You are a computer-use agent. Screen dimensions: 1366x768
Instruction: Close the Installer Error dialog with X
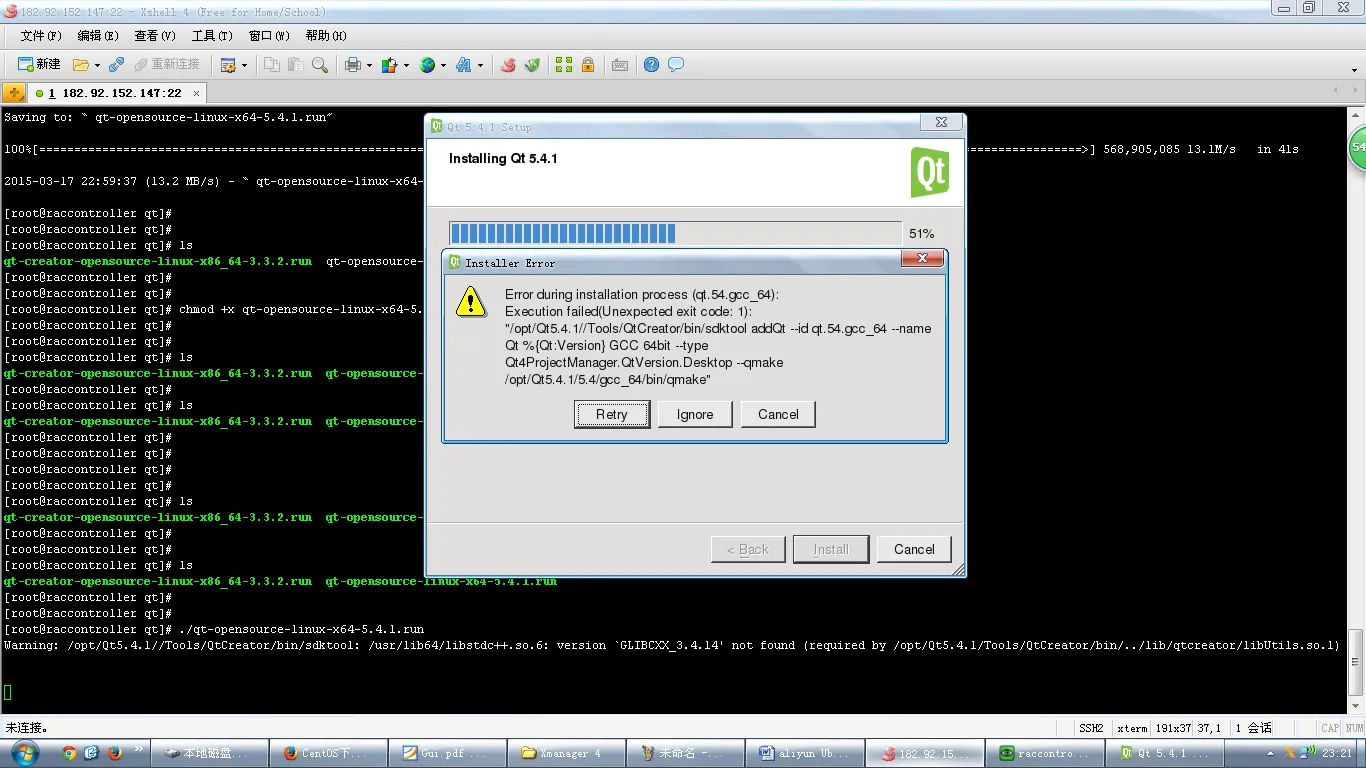pos(922,259)
